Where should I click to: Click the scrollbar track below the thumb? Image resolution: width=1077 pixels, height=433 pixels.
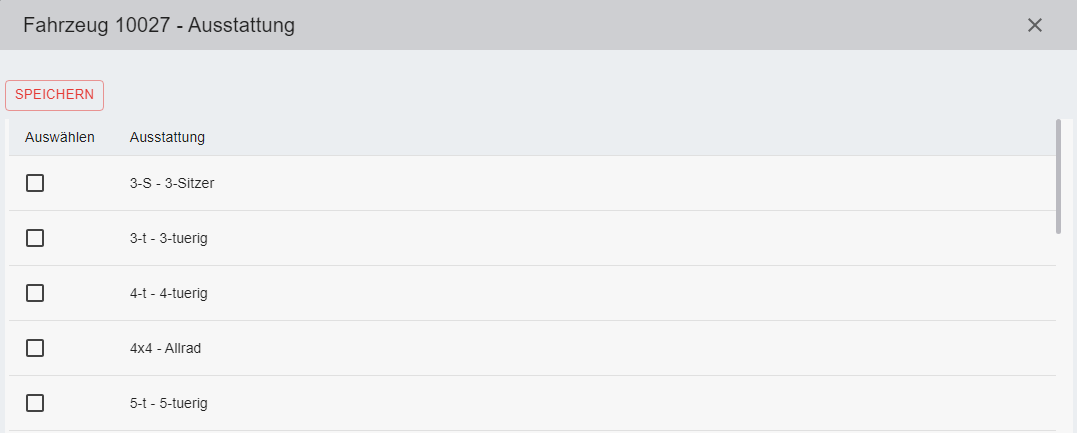click(1058, 330)
